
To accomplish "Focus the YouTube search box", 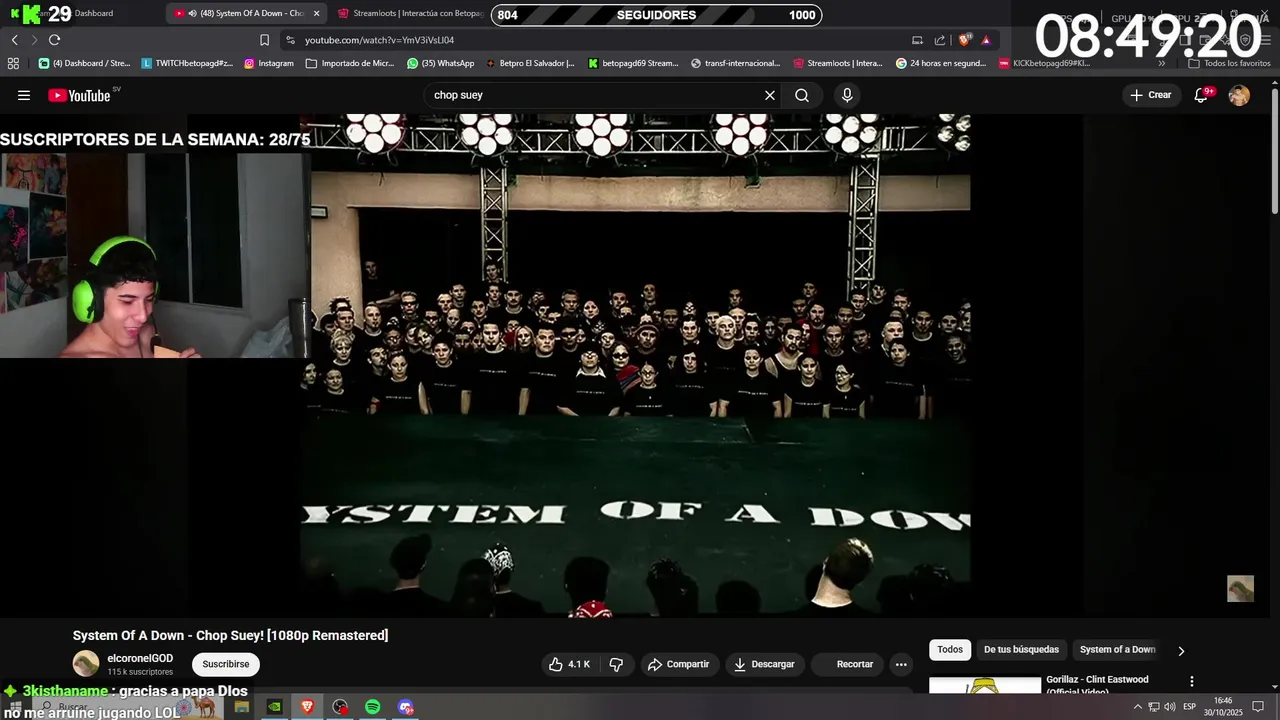I will 595,95.
